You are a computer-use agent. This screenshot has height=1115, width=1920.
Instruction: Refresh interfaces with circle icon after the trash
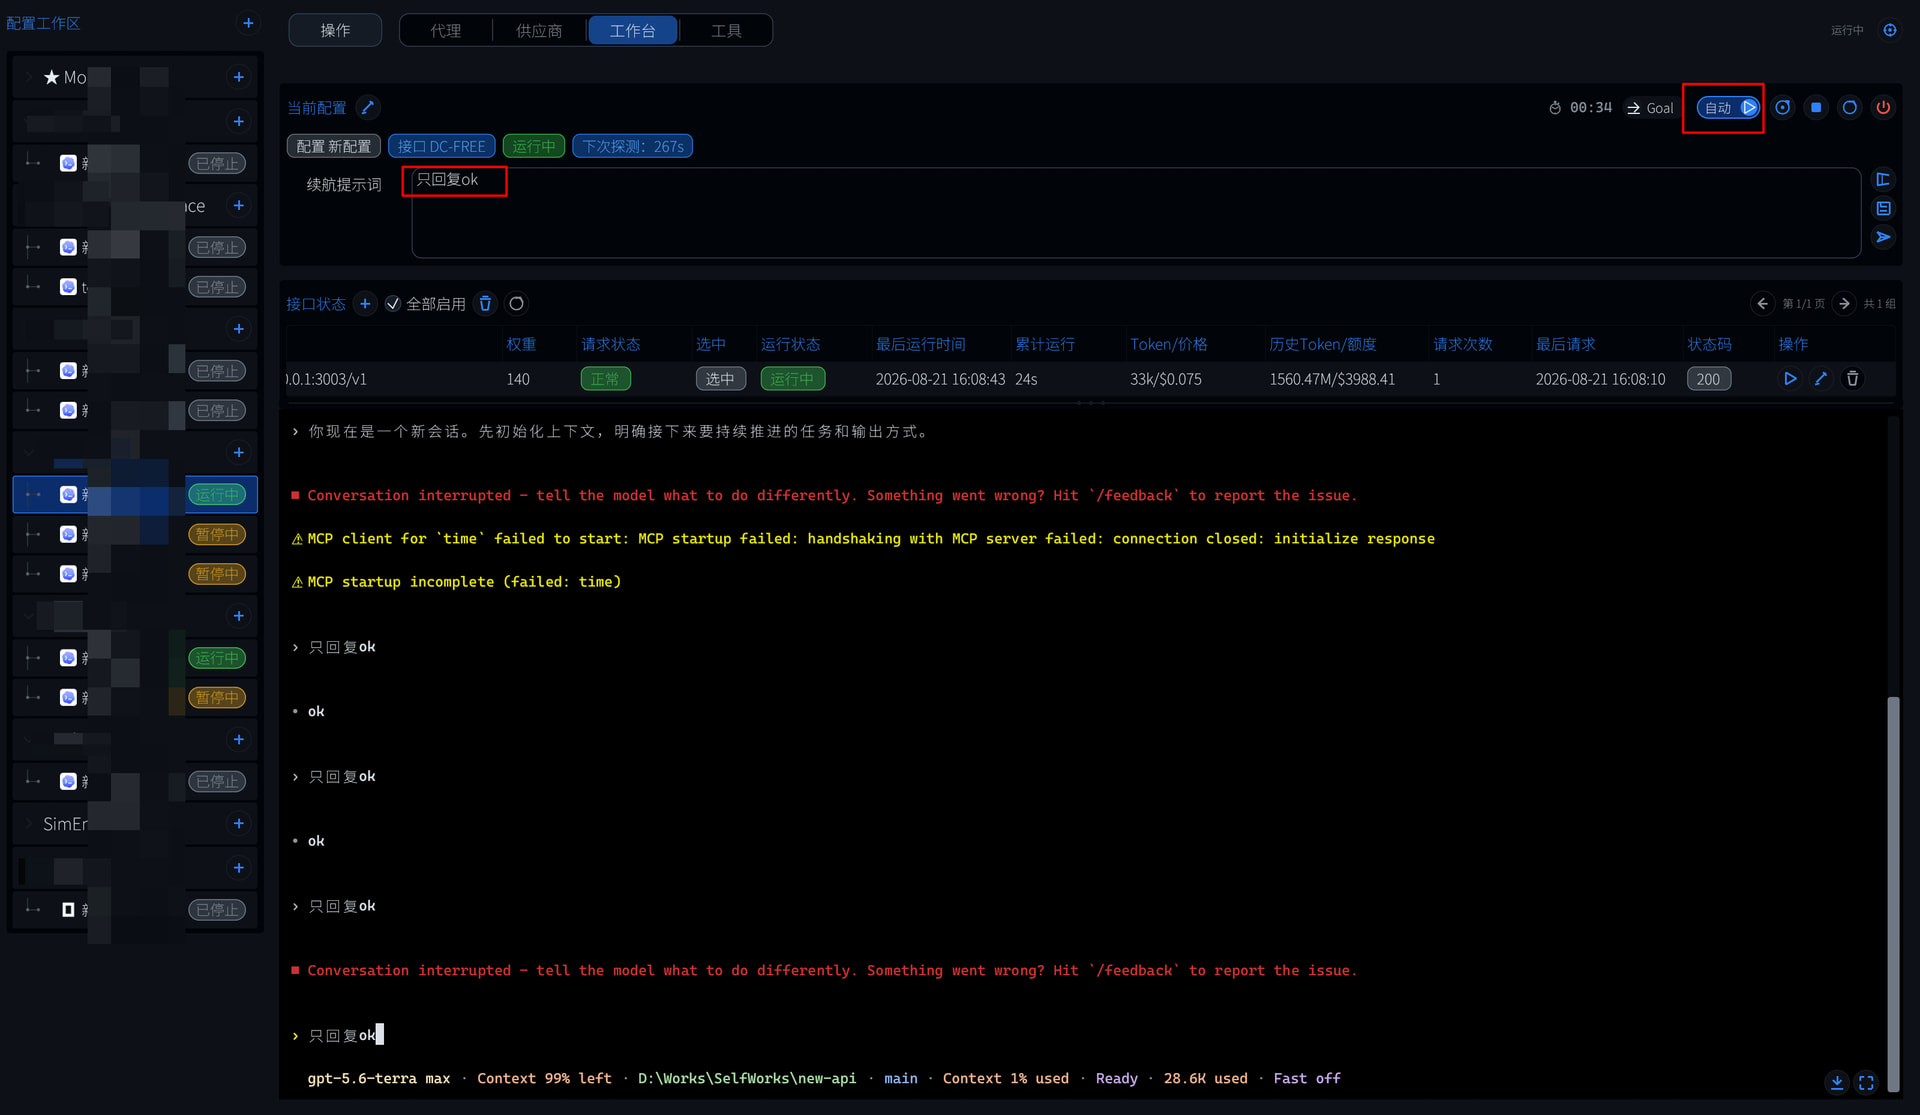coord(516,304)
